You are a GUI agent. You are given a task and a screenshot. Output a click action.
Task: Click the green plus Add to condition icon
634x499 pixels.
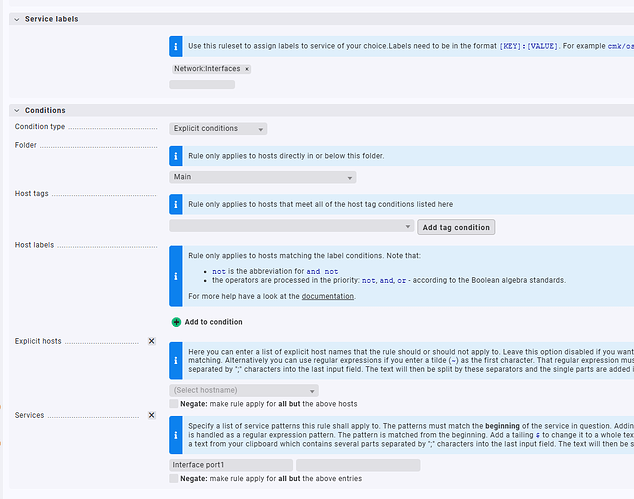(x=177, y=322)
